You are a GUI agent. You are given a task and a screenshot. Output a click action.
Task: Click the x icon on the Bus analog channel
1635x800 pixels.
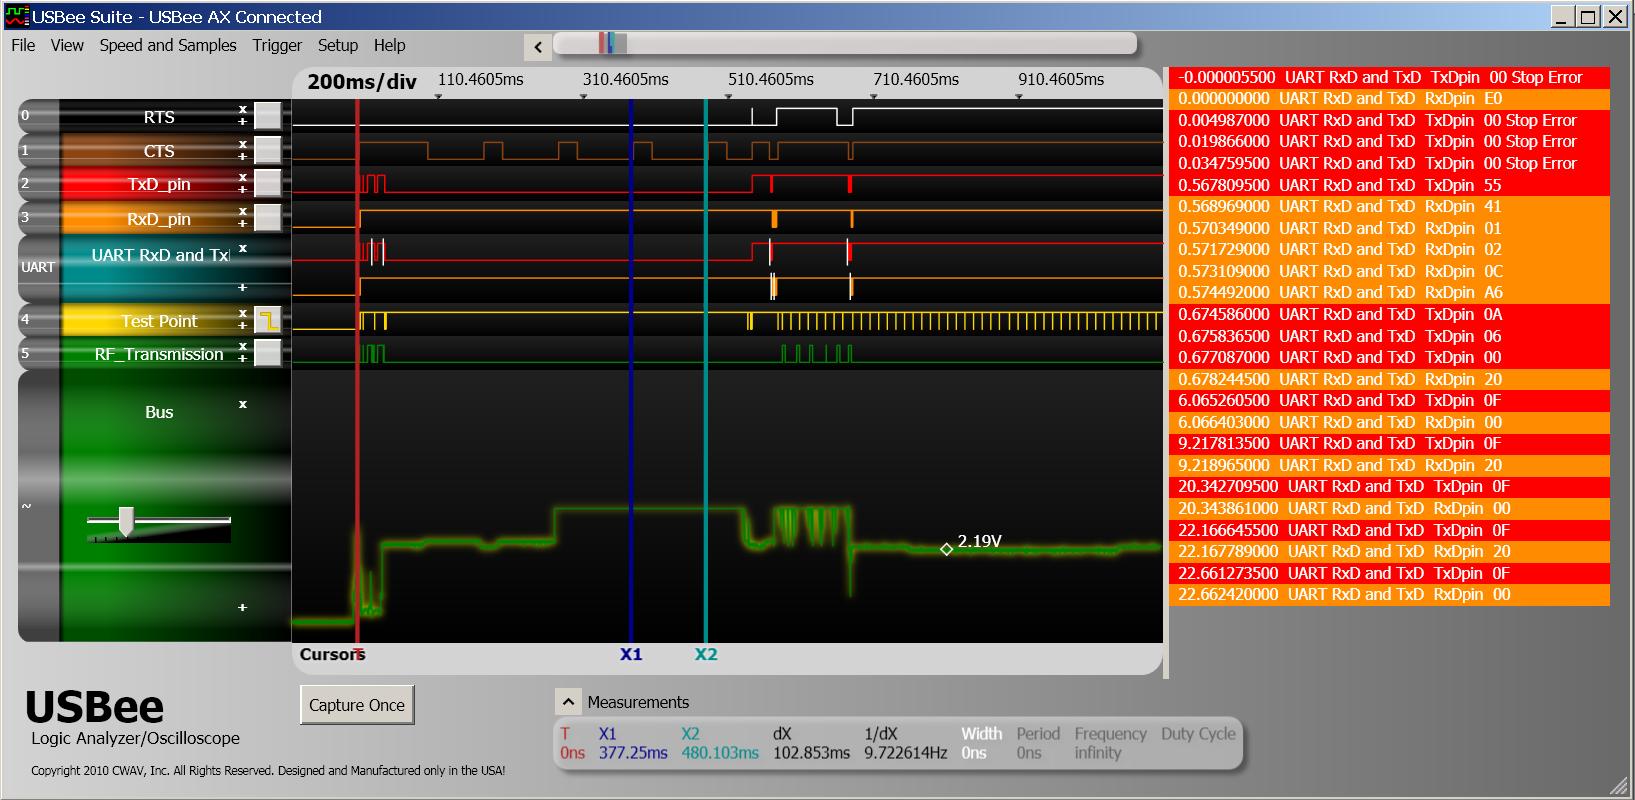(242, 404)
